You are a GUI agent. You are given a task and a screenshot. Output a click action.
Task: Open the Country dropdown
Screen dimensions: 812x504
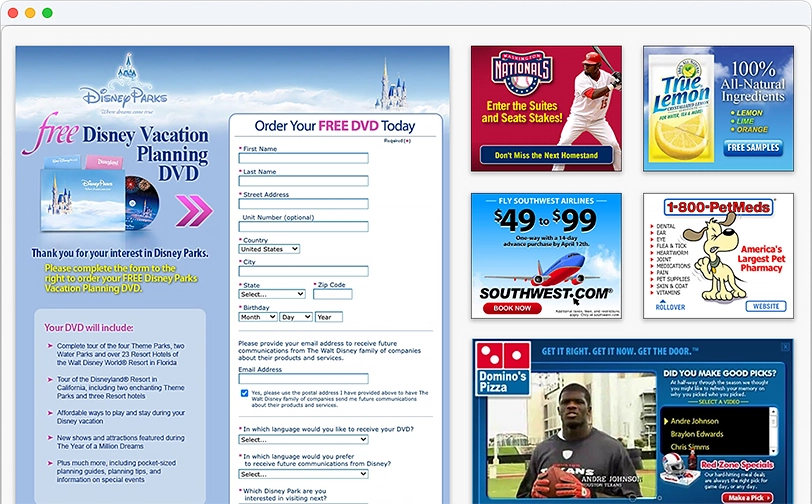[269, 249]
